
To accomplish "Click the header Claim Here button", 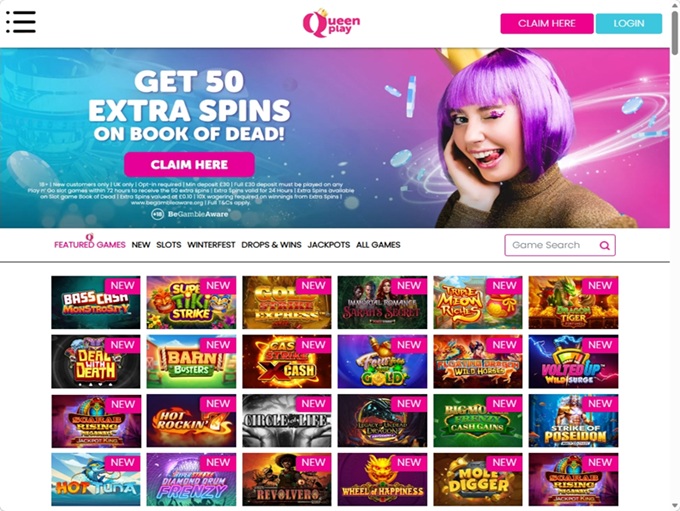I will click(x=547, y=23).
